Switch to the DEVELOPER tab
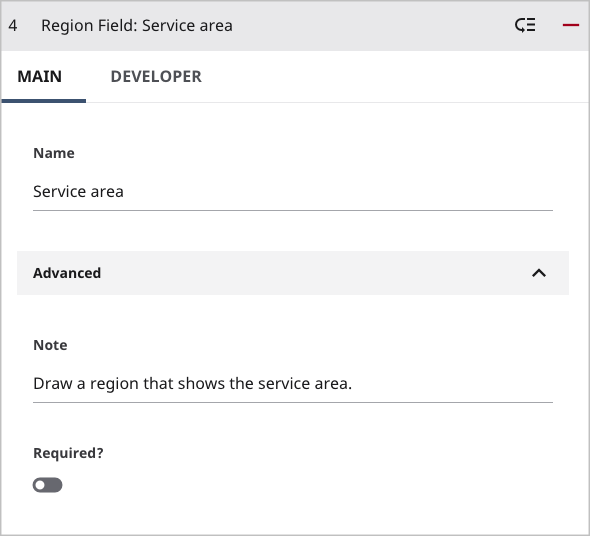This screenshot has width=590, height=536. (x=156, y=76)
